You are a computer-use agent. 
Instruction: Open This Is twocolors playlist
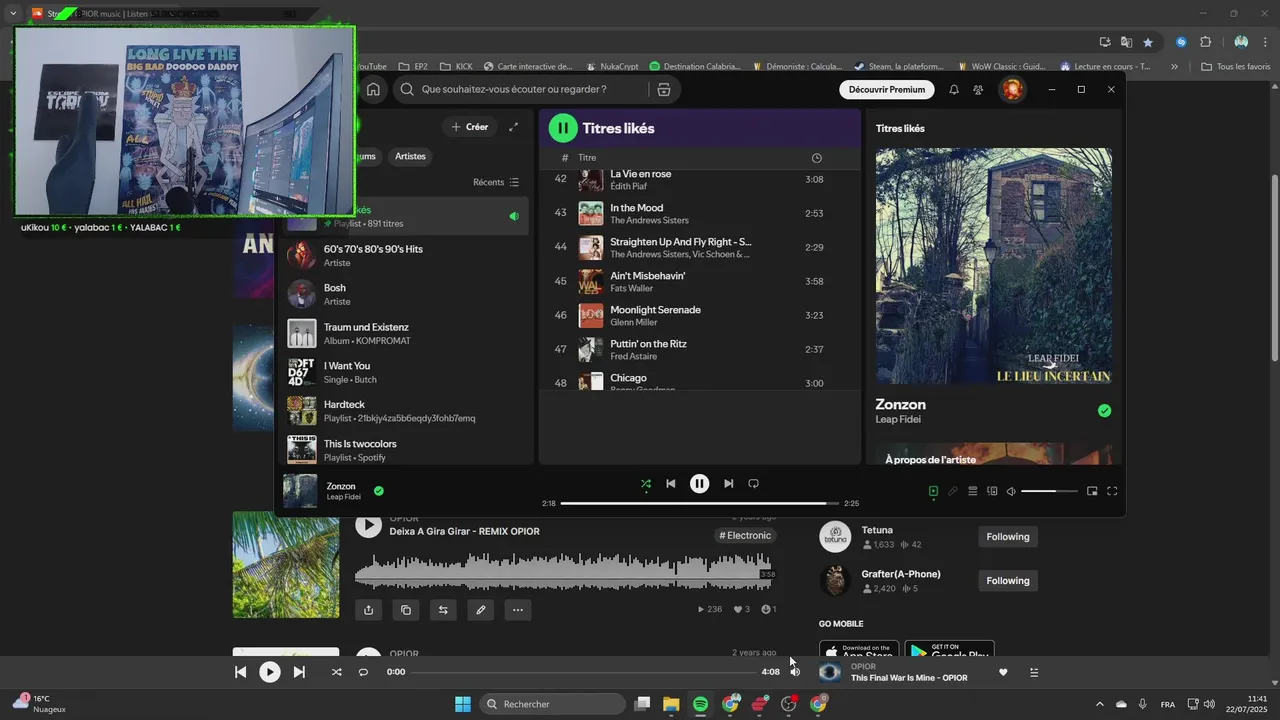(403, 450)
